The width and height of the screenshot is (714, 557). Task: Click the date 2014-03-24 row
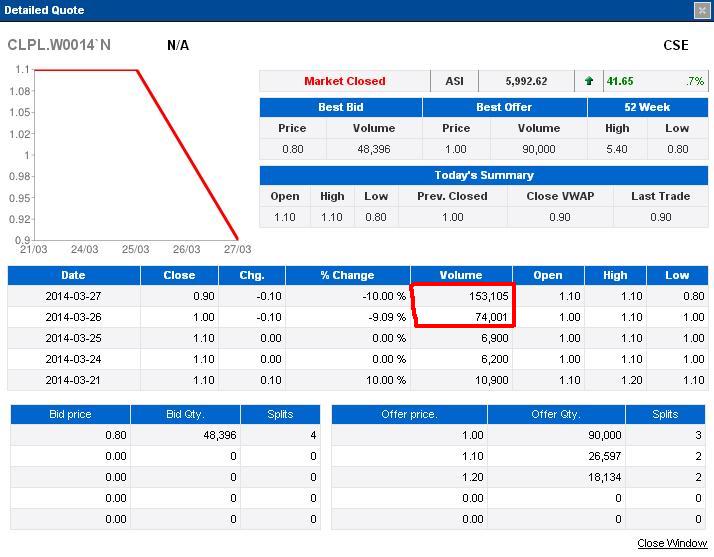click(73, 359)
